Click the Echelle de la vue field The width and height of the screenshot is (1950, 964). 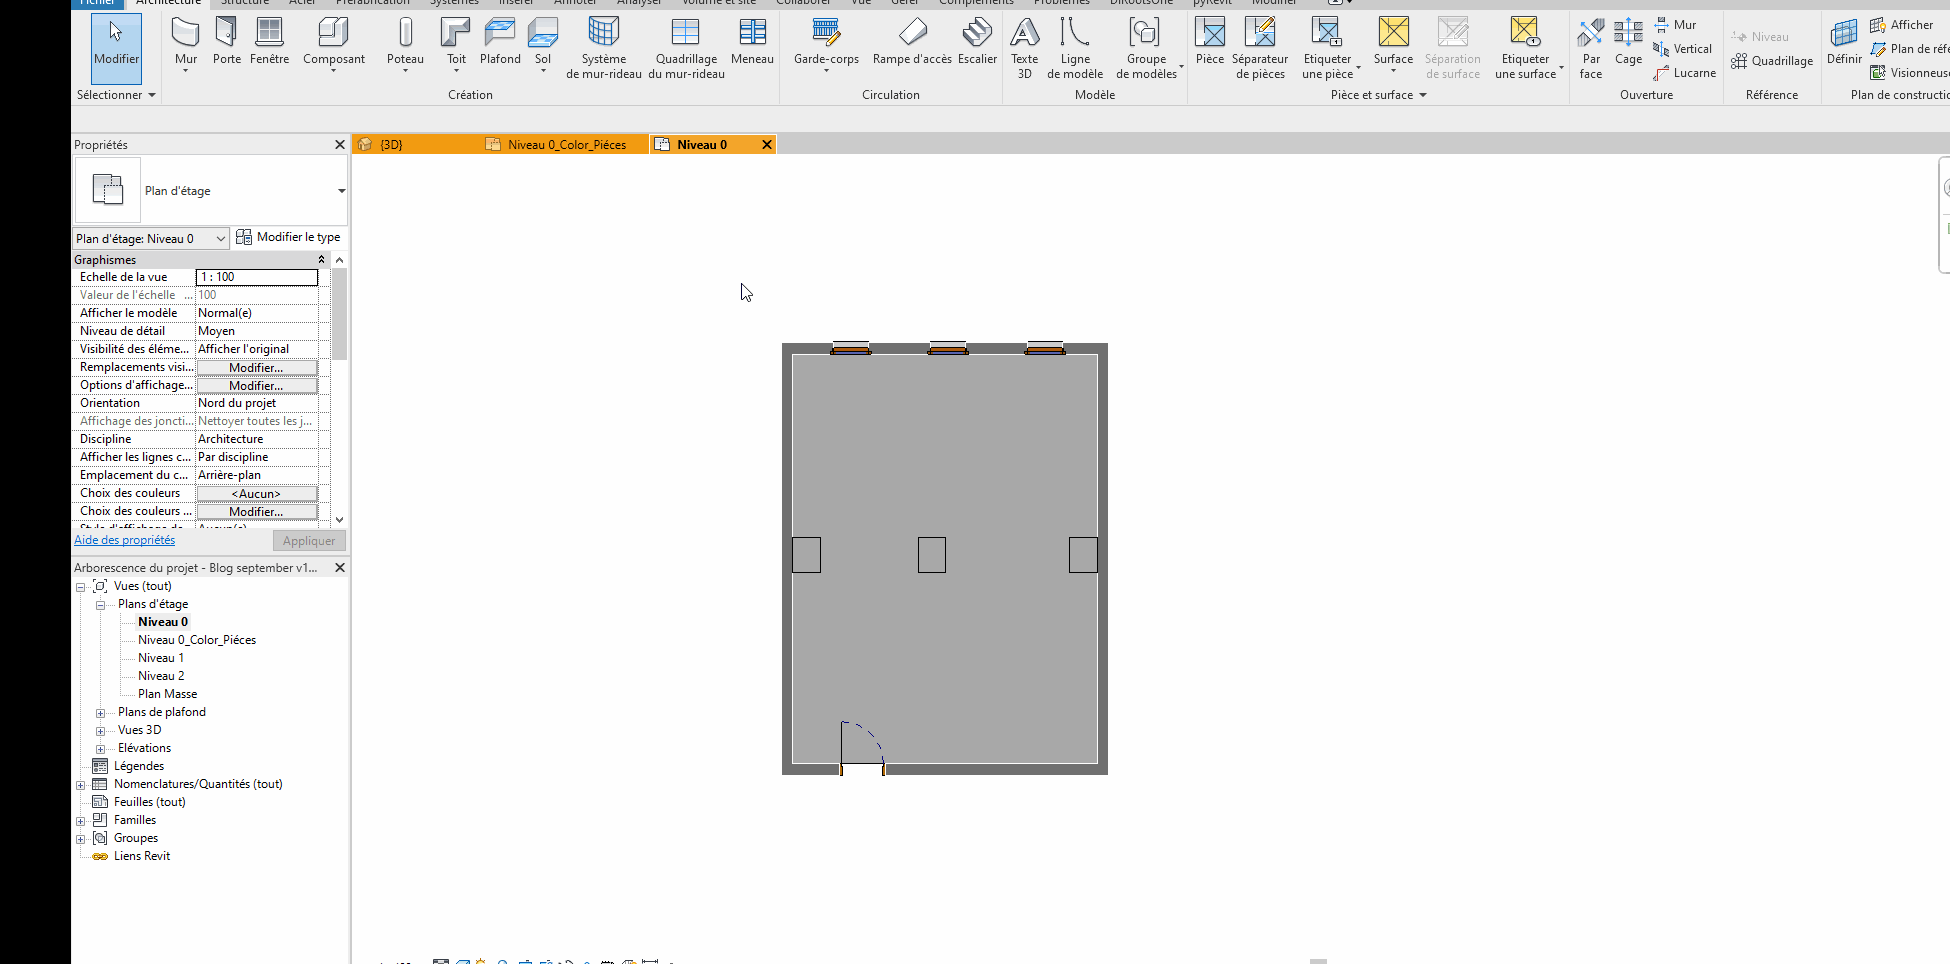[x=256, y=277]
